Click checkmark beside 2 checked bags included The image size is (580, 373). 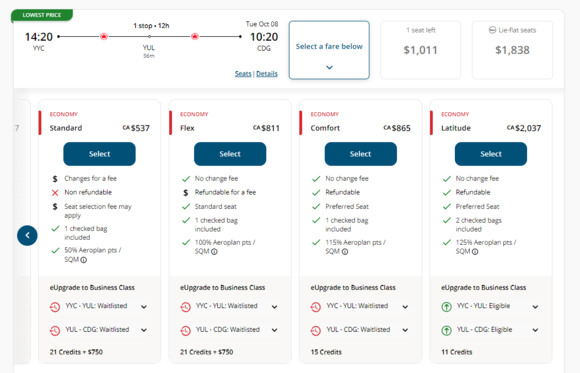(447, 221)
